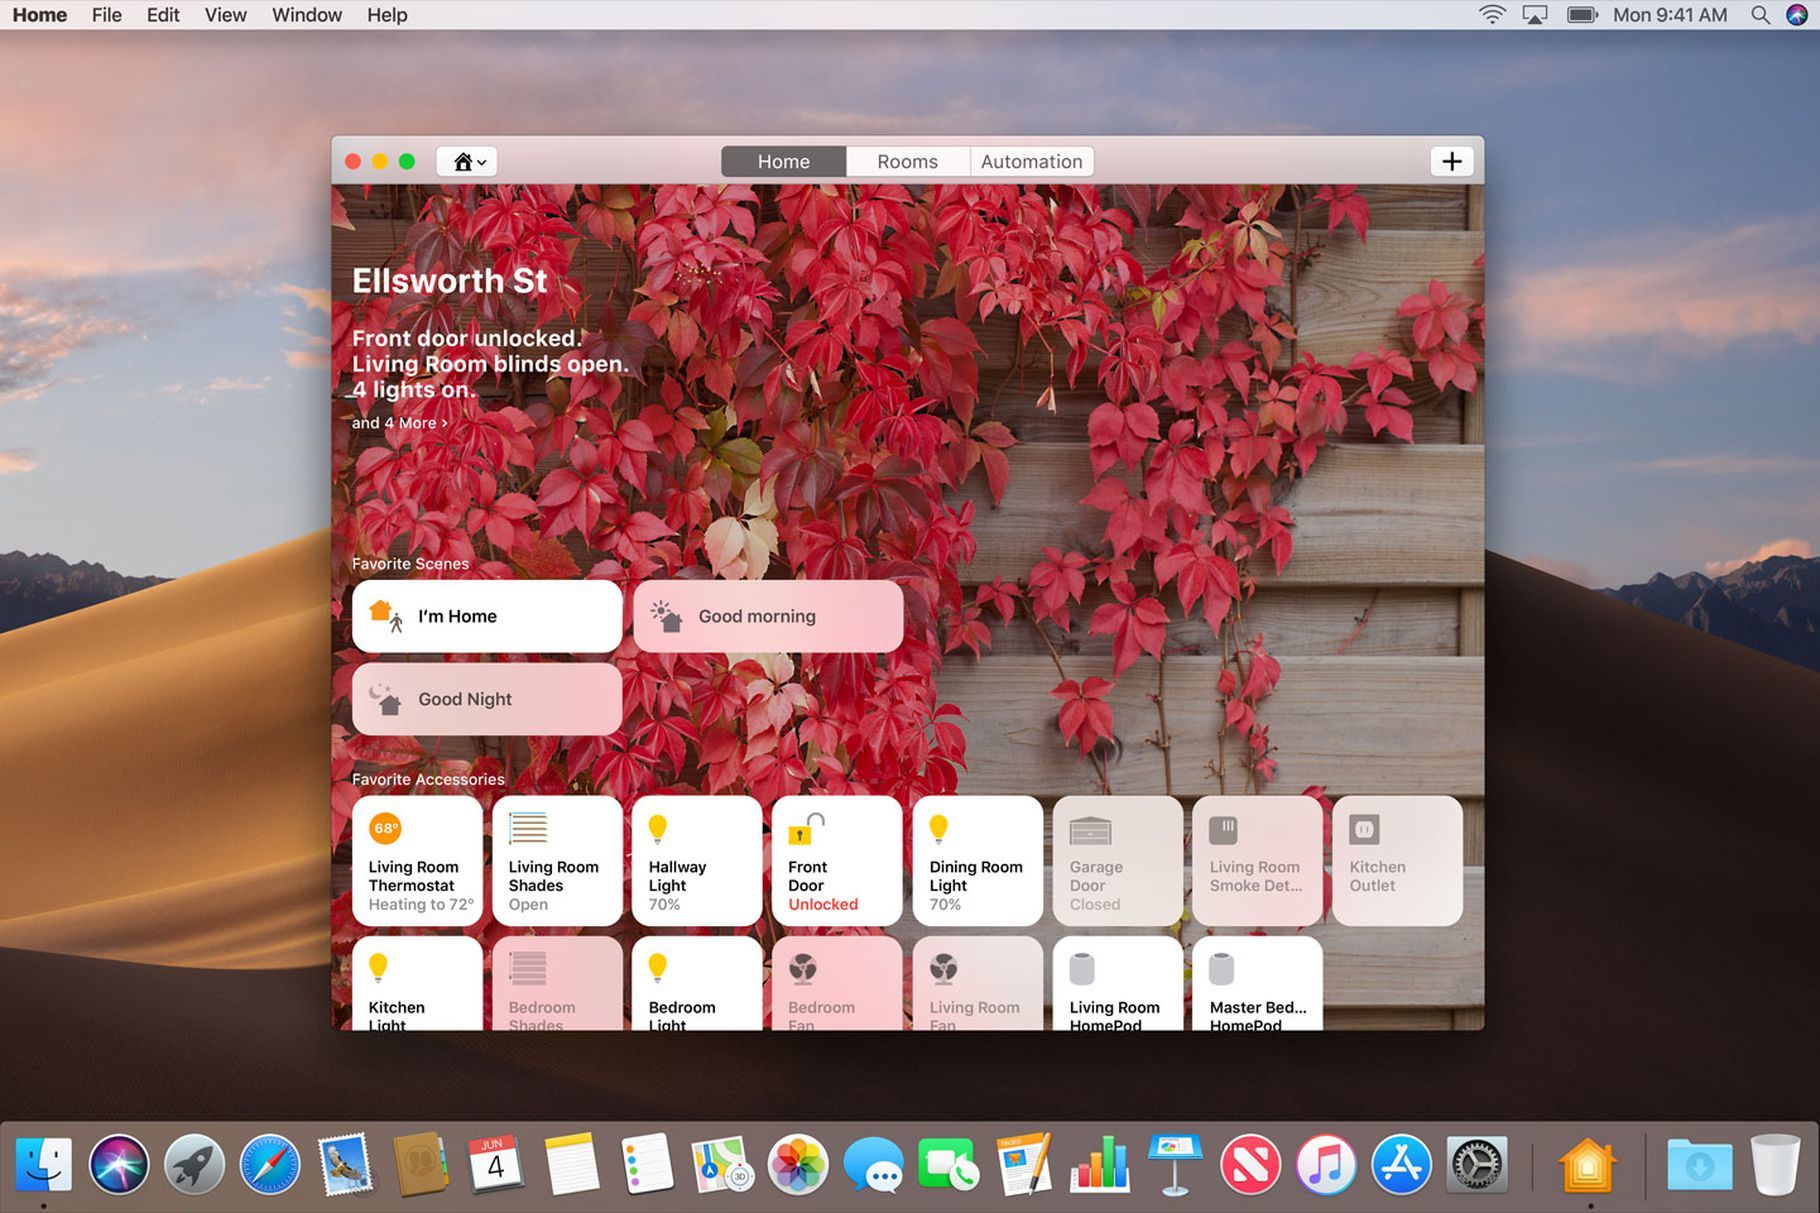Open the View menu
The width and height of the screenshot is (1820, 1213).
pos(225,15)
